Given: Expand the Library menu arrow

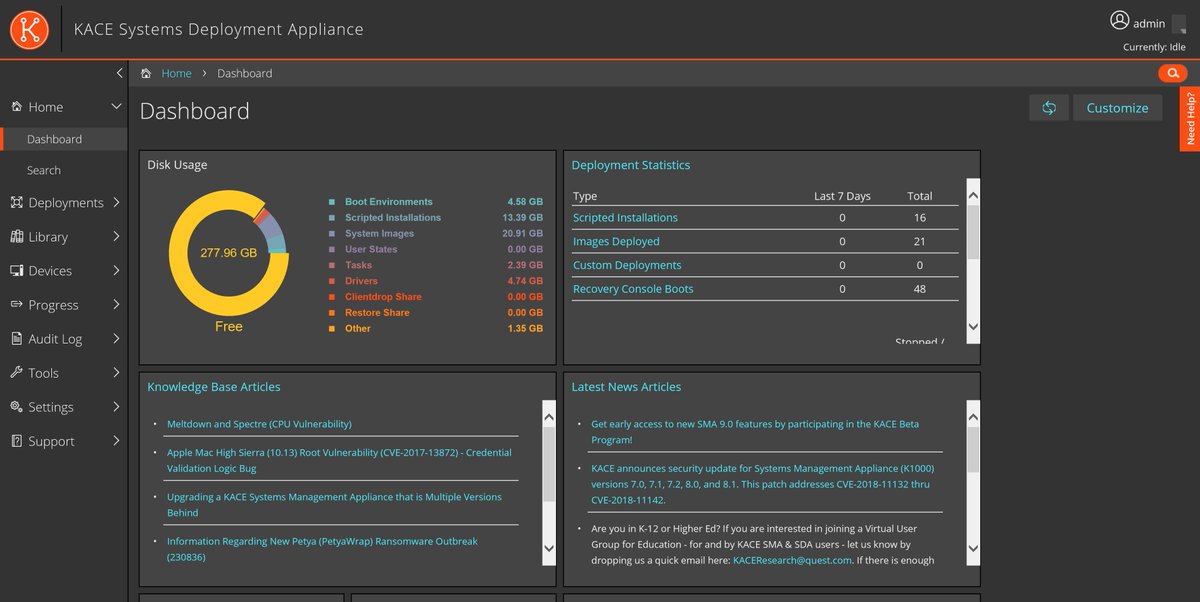Looking at the screenshot, I should [116, 236].
